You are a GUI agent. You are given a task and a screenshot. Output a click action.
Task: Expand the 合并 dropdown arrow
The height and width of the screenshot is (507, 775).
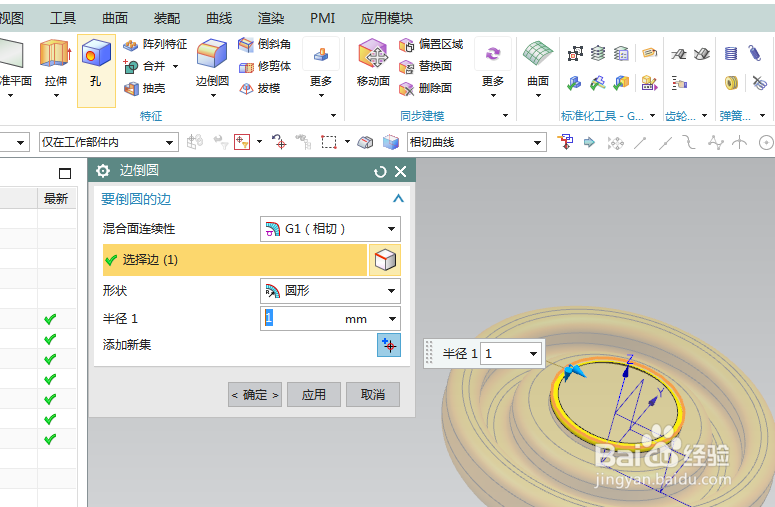(175, 66)
